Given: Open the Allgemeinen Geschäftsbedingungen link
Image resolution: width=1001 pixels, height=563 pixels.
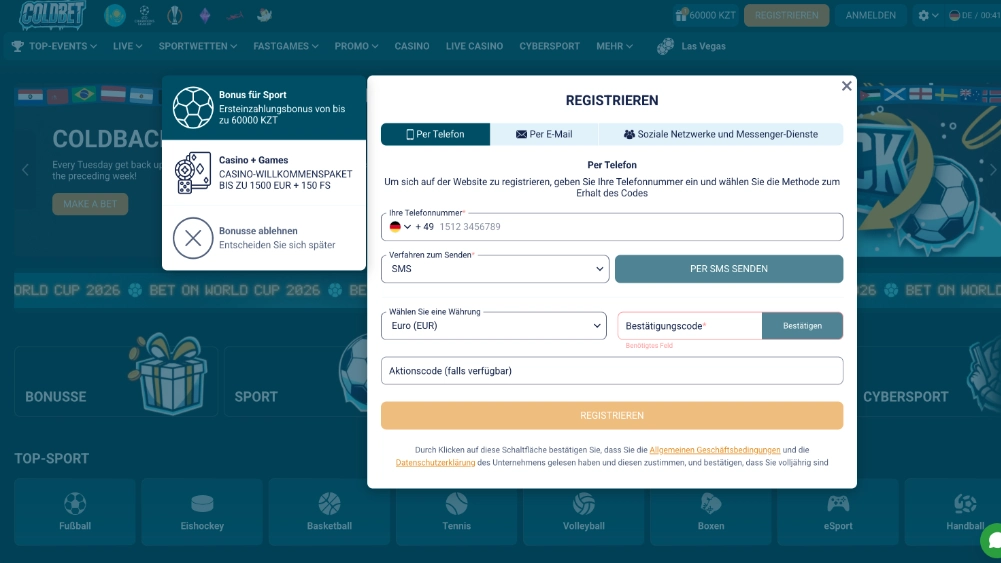Looking at the screenshot, I should 714,450.
